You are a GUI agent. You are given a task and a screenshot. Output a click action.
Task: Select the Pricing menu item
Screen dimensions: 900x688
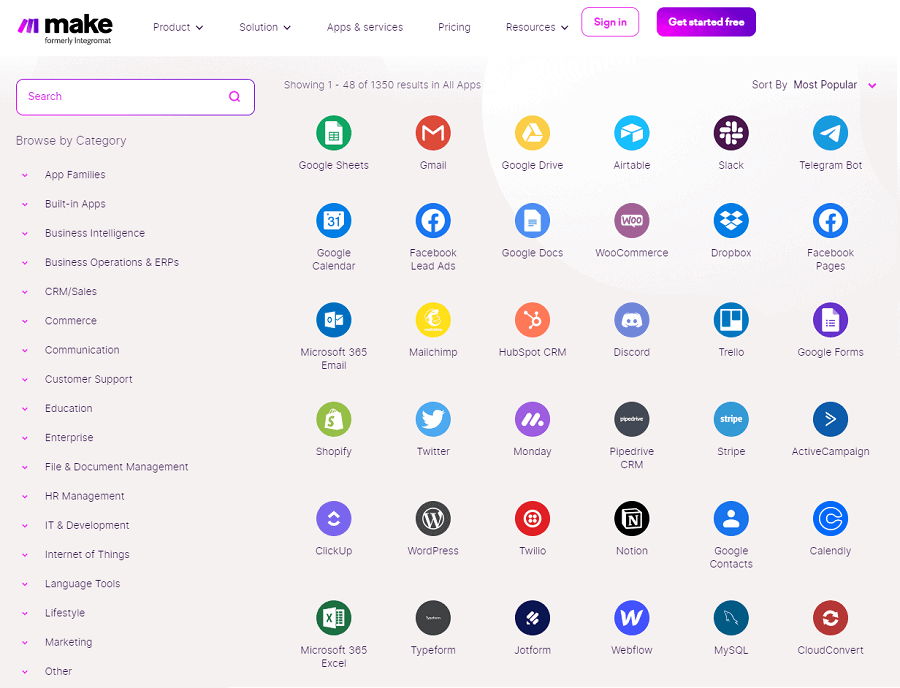[454, 27]
